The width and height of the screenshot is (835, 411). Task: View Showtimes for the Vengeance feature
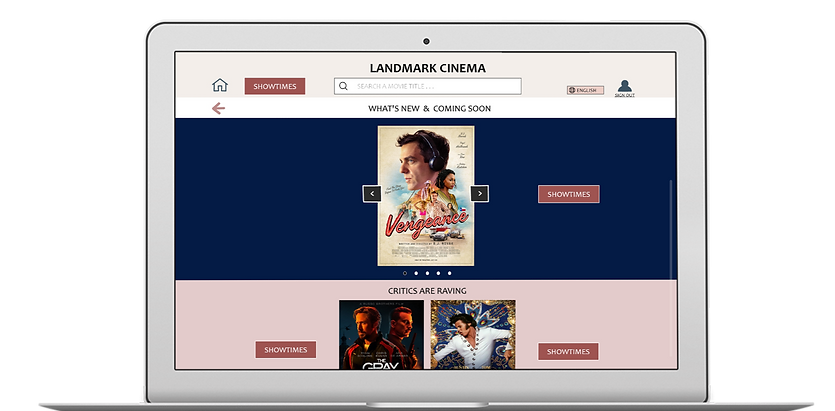coord(569,194)
